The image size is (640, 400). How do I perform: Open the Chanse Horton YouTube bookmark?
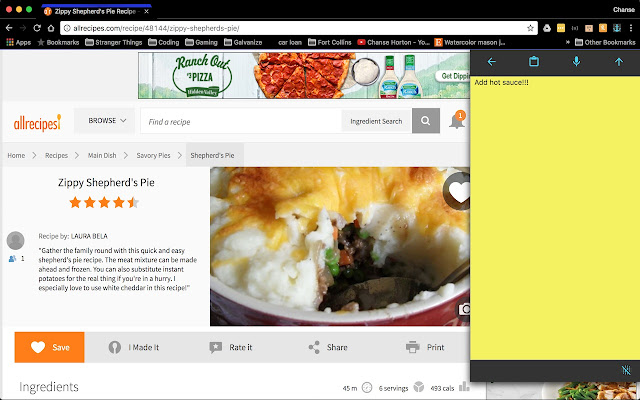(393, 42)
